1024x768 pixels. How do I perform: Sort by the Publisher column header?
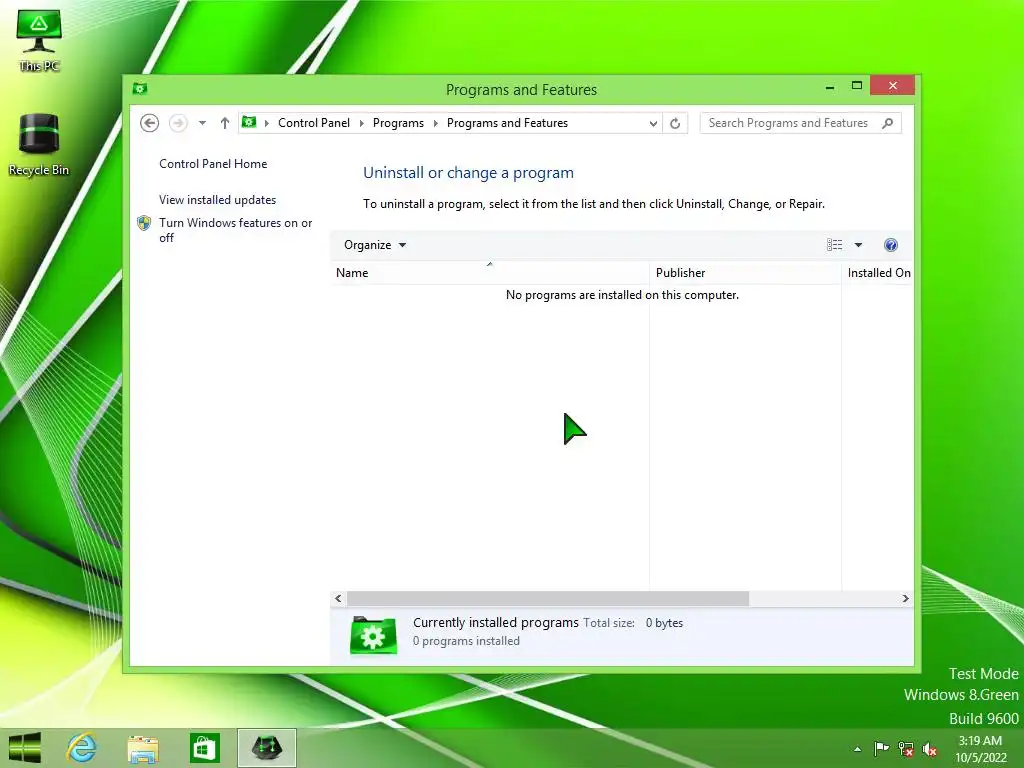pos(746,272)
